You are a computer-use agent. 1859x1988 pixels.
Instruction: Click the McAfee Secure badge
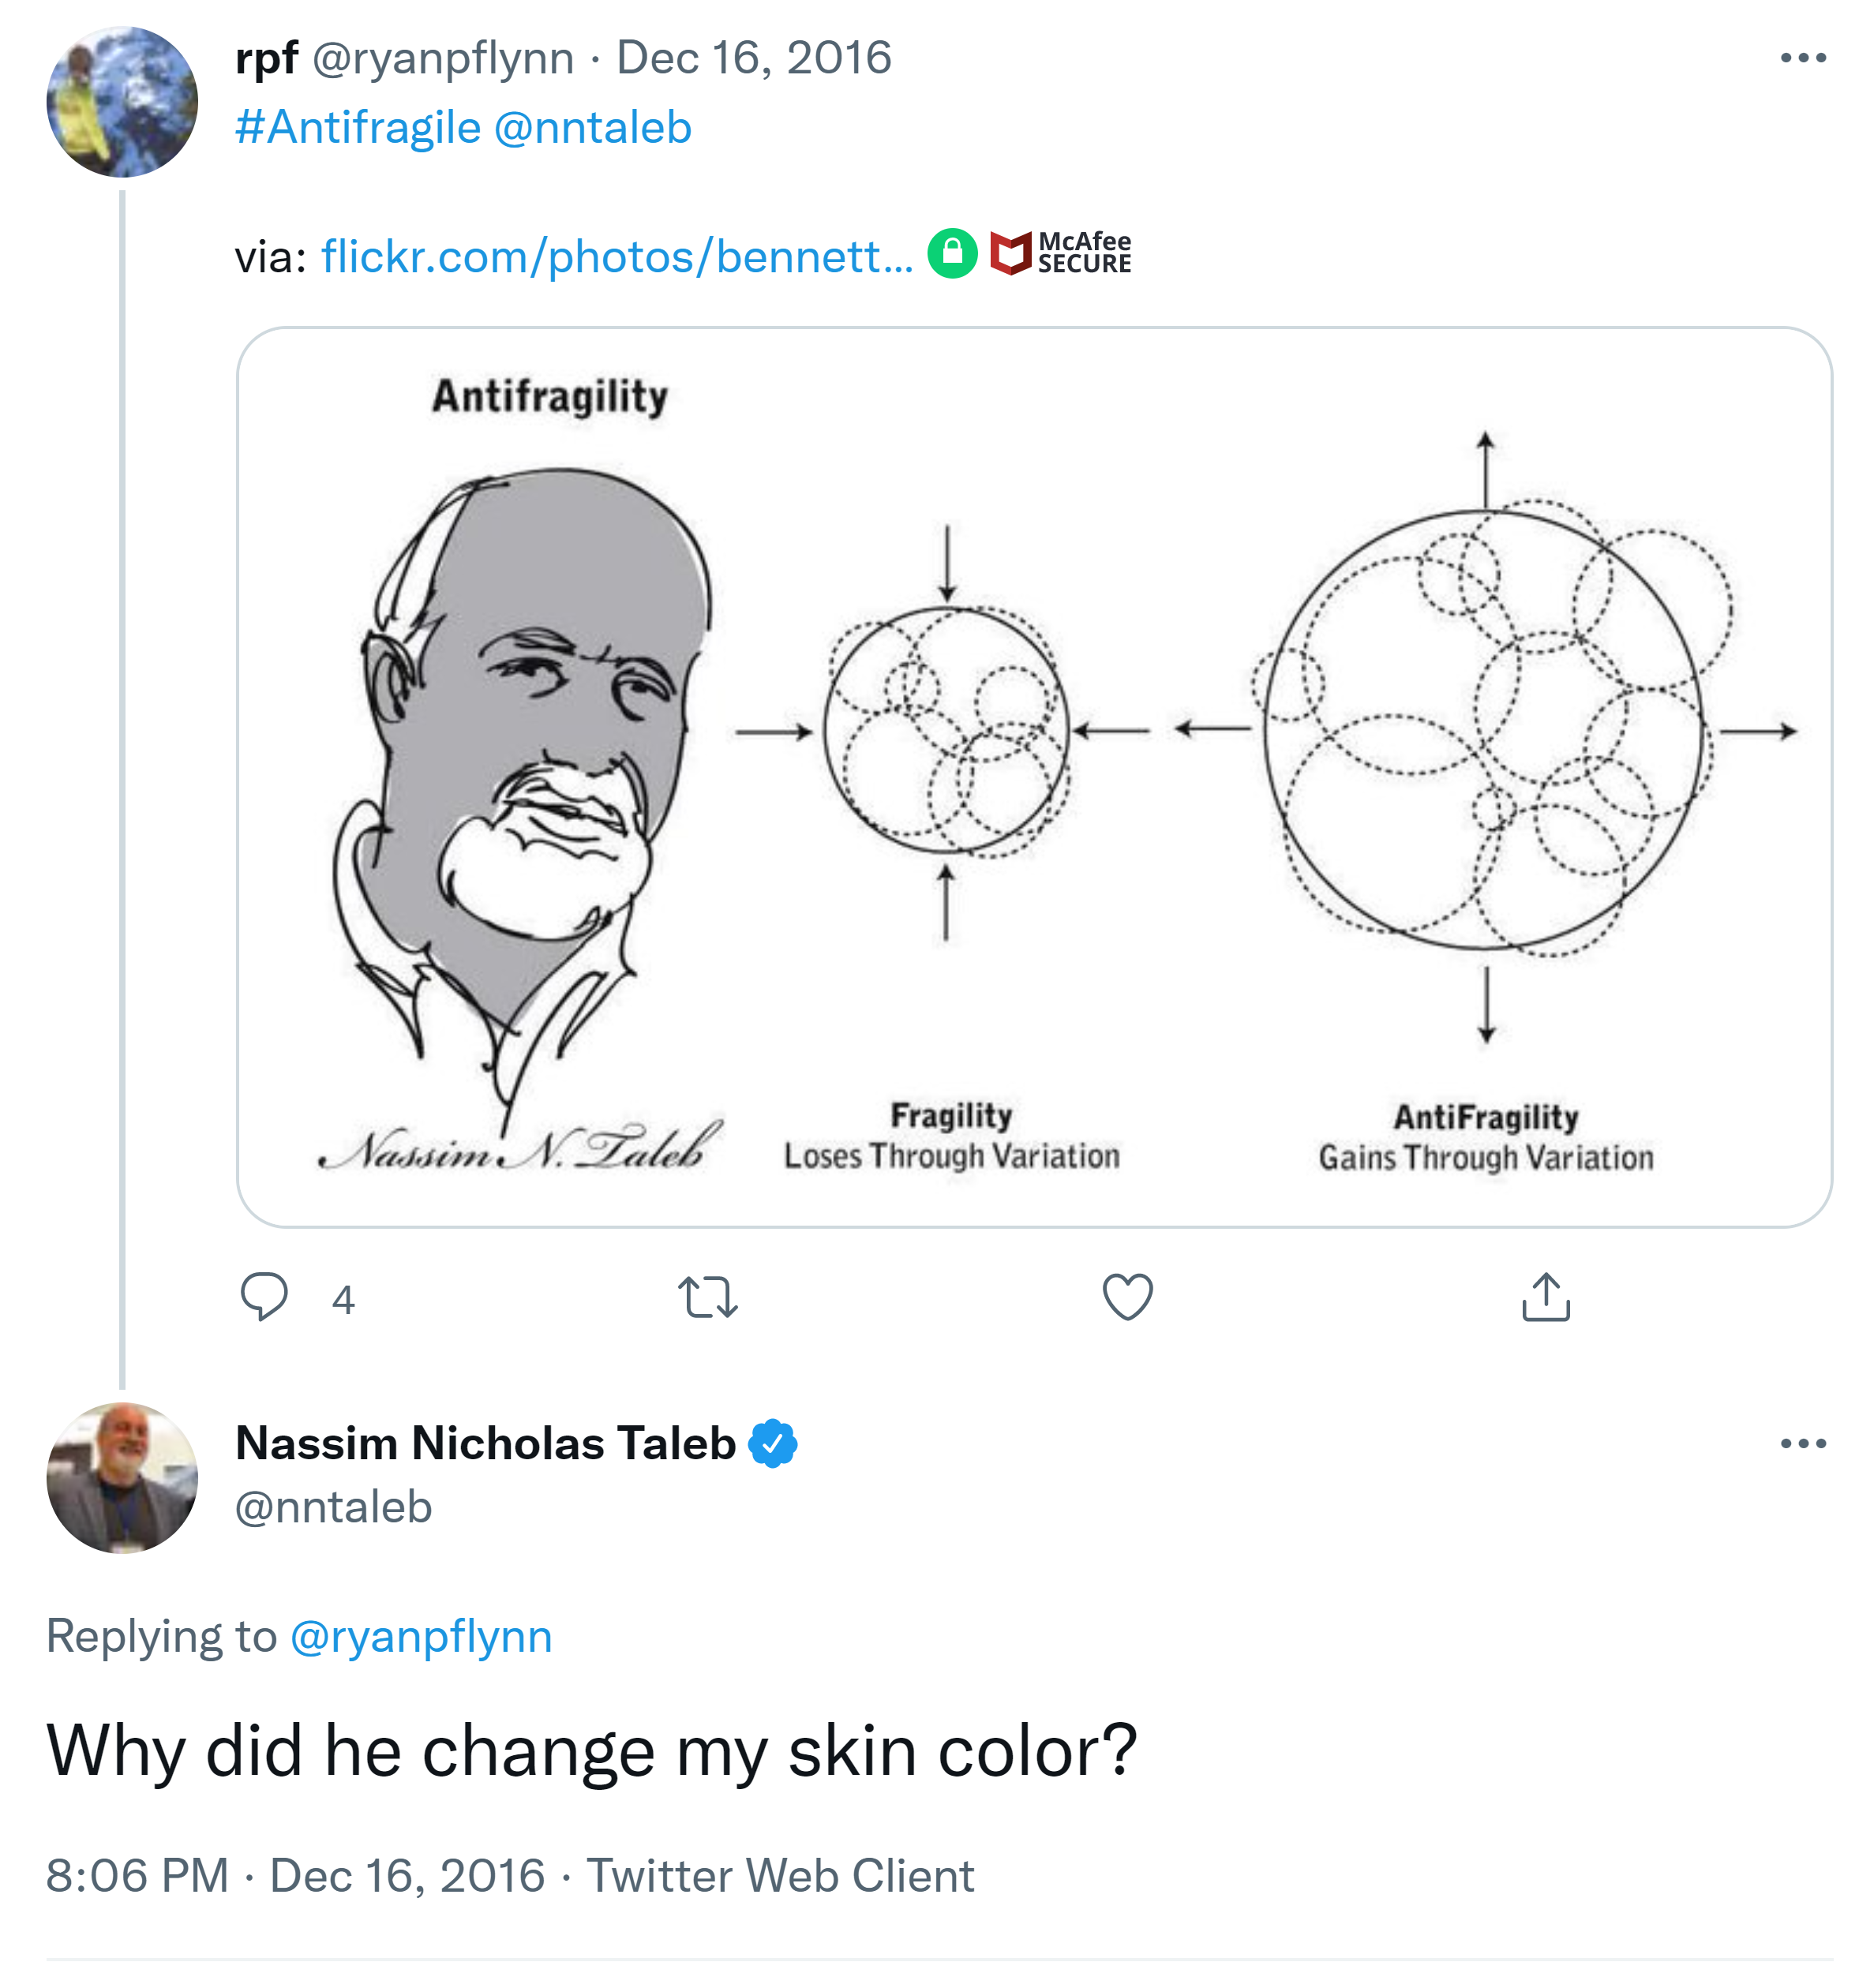pos(1060,253)
